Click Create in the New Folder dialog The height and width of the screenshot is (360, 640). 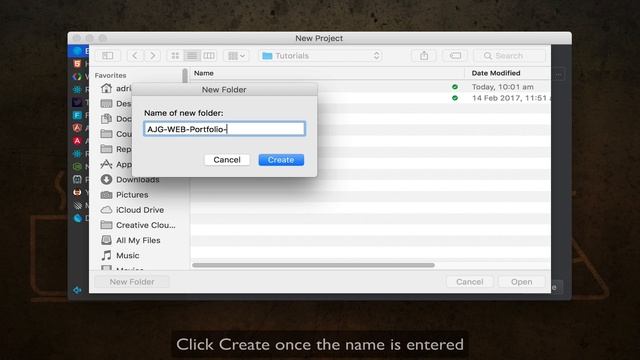[281, 160]
